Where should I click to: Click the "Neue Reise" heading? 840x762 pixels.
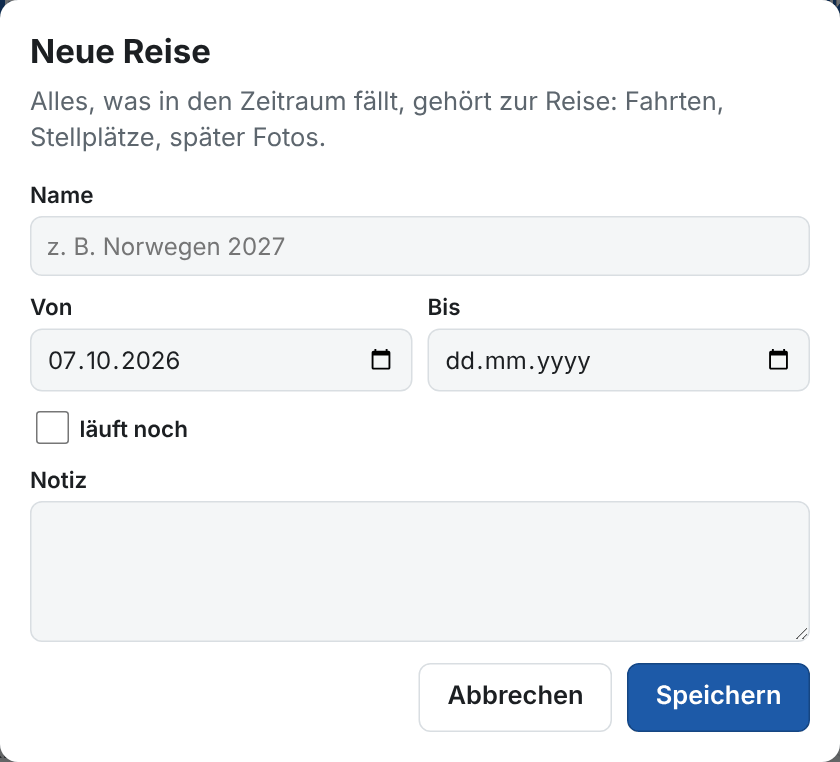point(120,51)
